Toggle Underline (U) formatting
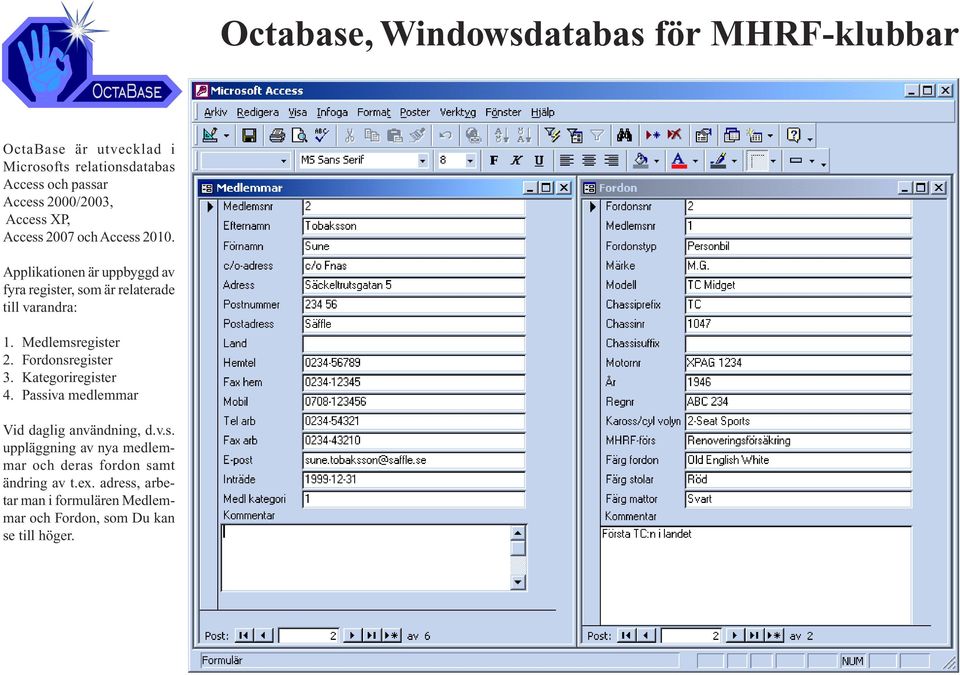This screenshot has height=675, width=960. pyautogui.click(x=539, y=160)
